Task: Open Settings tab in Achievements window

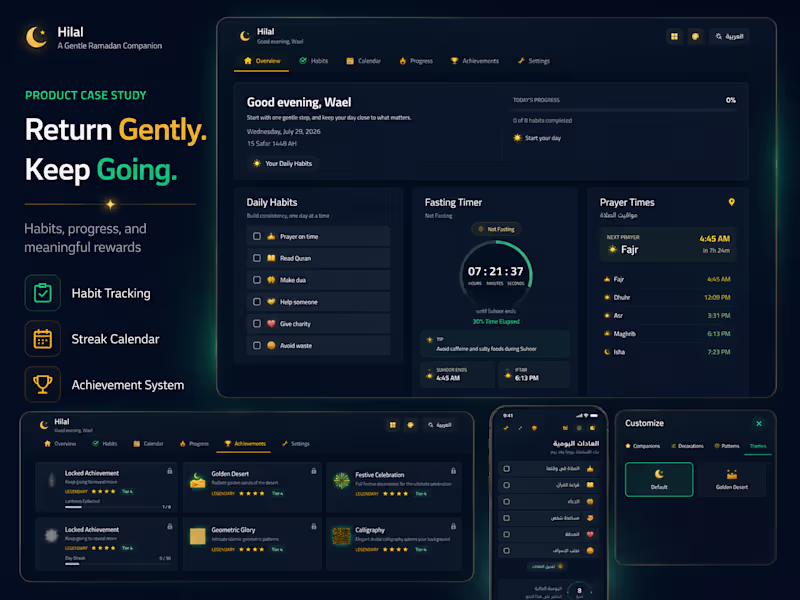Action: point(295,443)
